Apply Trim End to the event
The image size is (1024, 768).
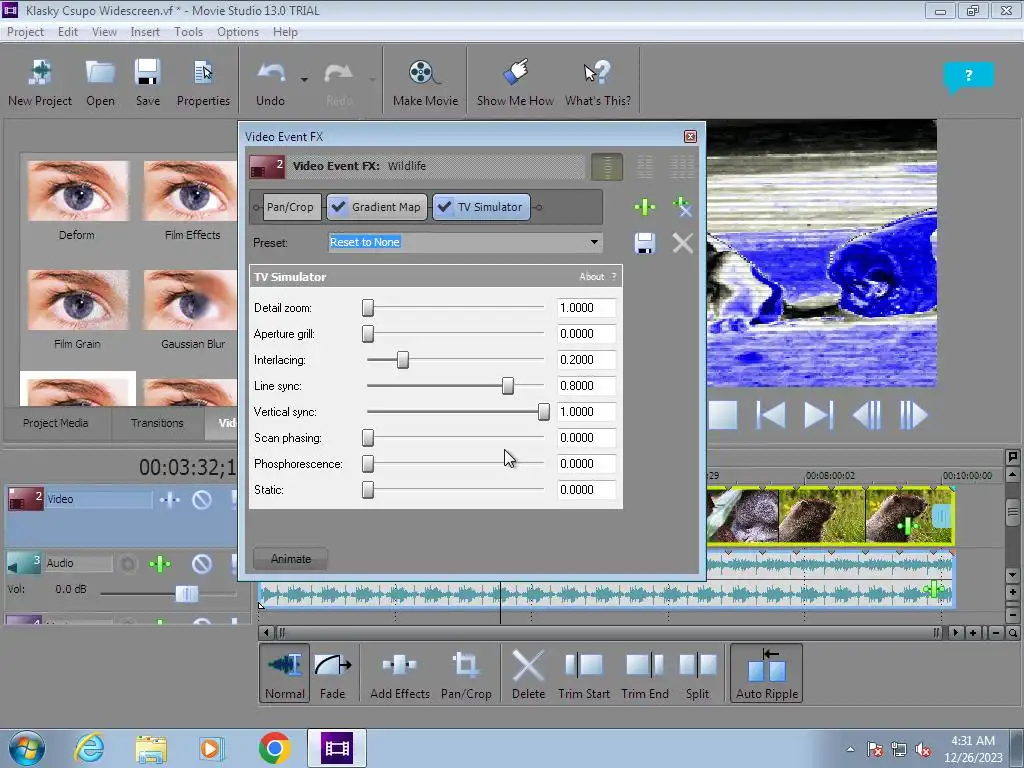[645, 673]
